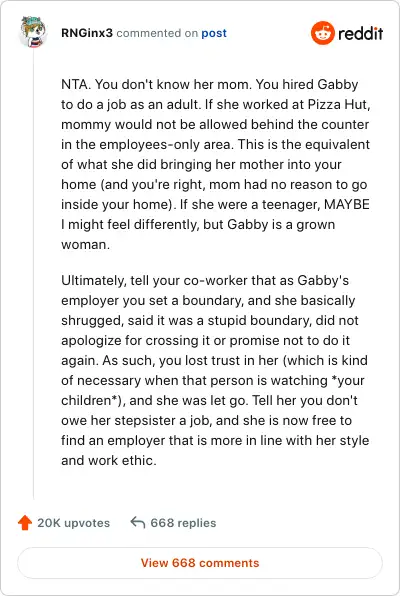Follow the blue "post" link

(214, 33)
